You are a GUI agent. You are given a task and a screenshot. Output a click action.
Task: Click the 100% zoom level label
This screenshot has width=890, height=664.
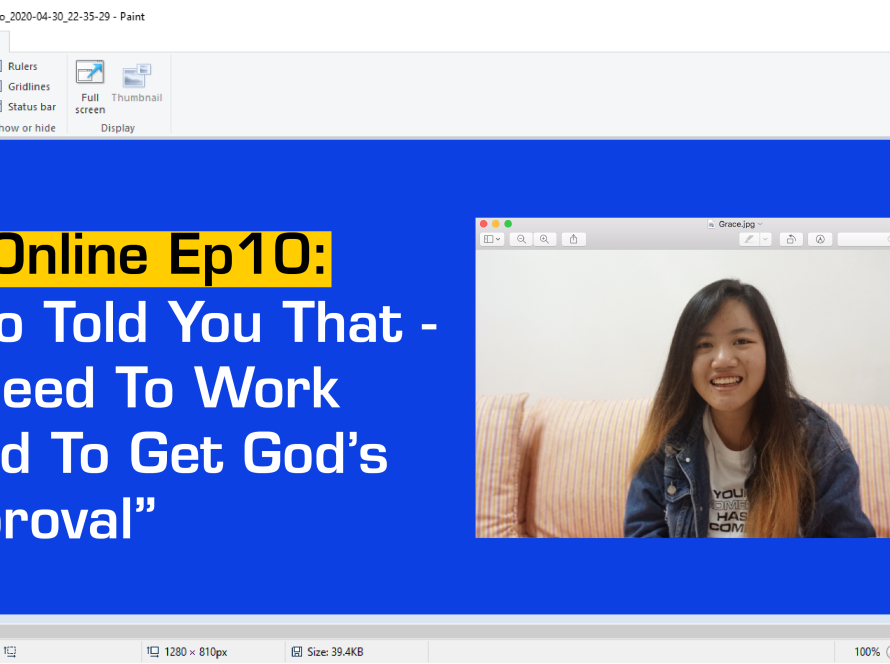pyautogui.click(x=867, y=652)
